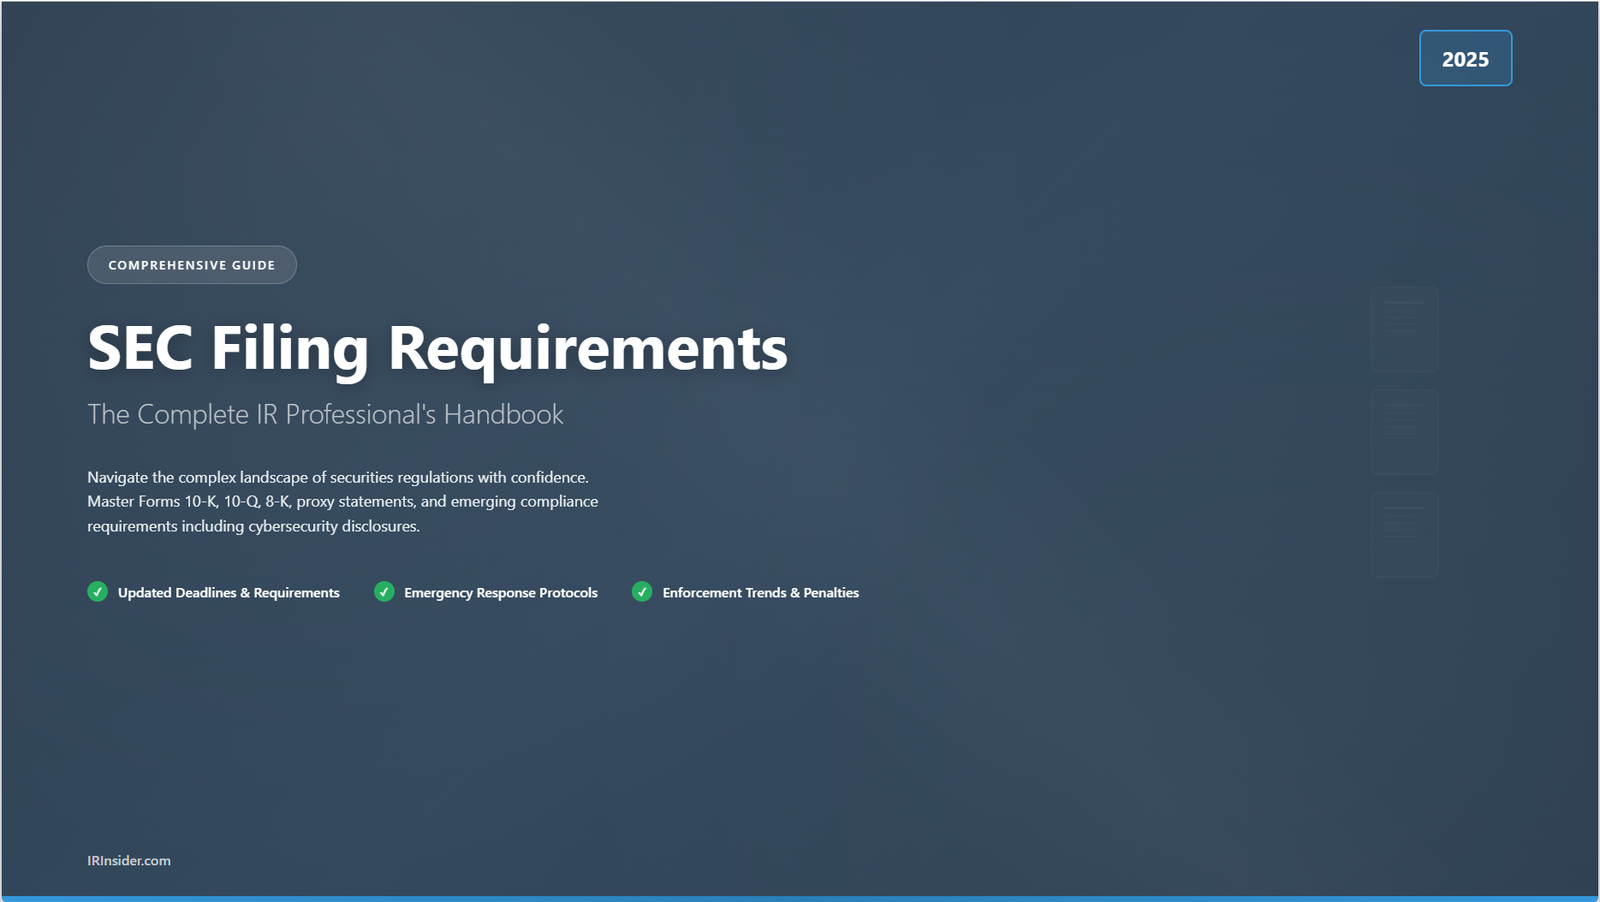Image resolution: width=1600 pixels, height=902 pixels.
Task: Select the first preview card in the sidebar
Action: [x=1404, y=329]
